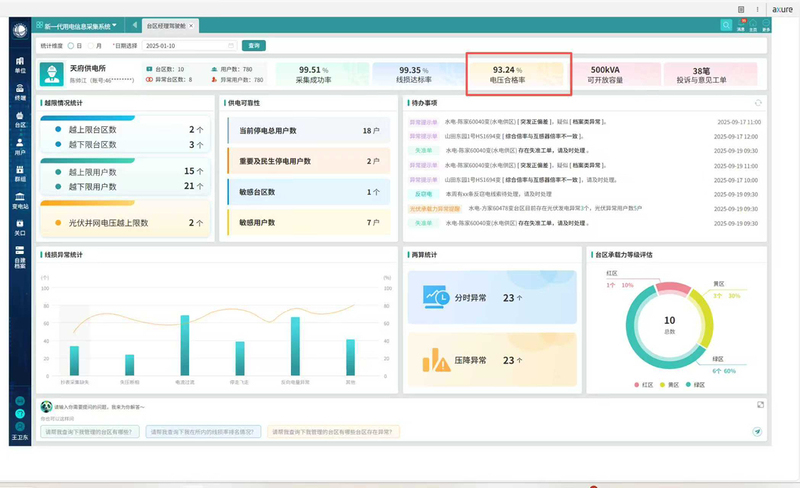The width and height of the screenshot is (800, 488).
Task: Click the calendar icon in date field
Action: 231,45
